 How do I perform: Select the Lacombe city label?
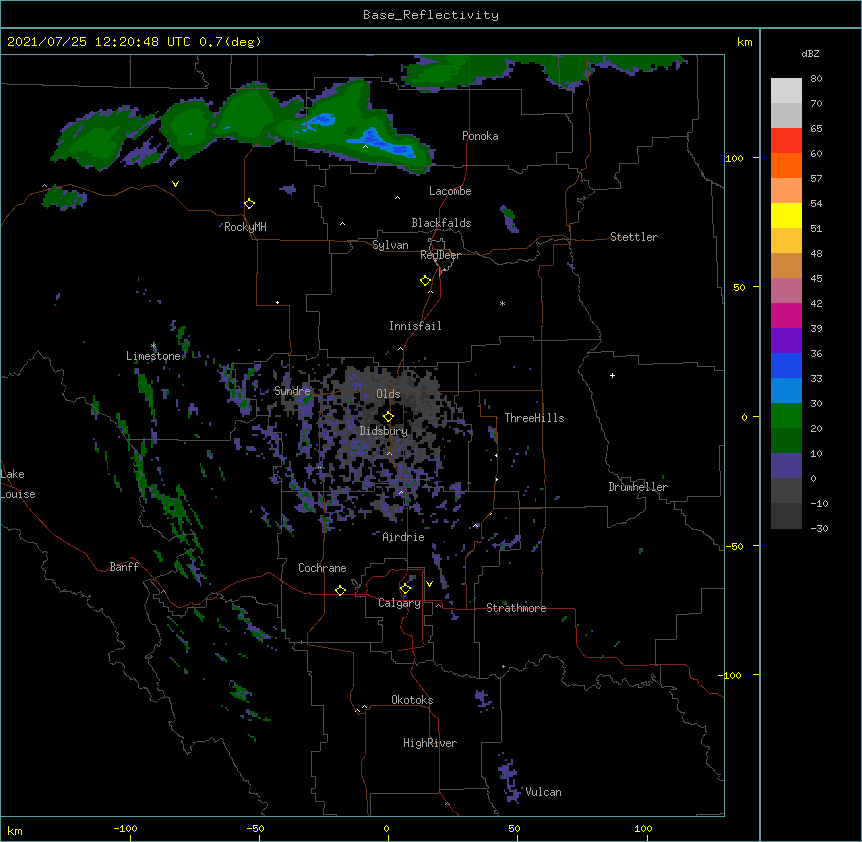click(x=450, y=191)
